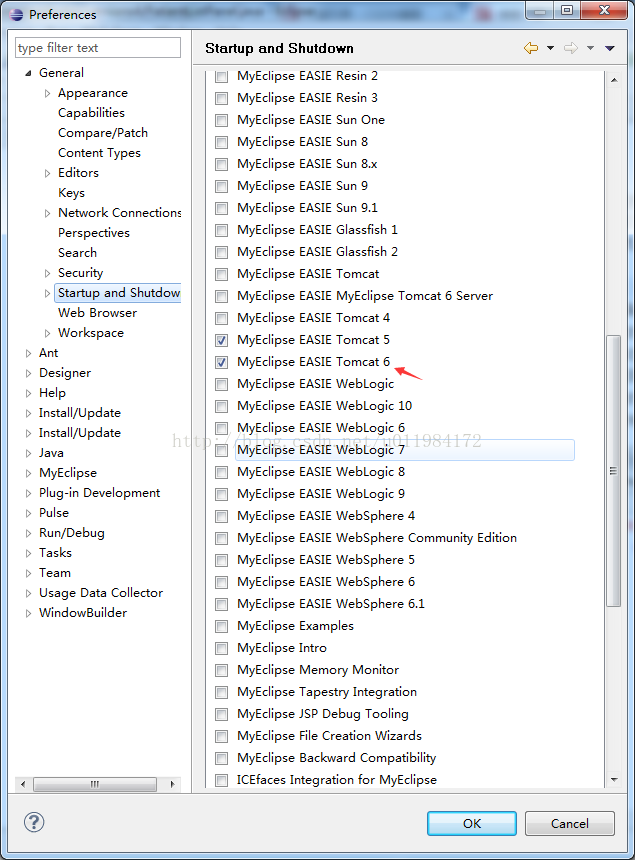The height and width of the screenshot is (860, 635).
Task: Select Startup and Shutdown tree item
Action: pos(118,293)
